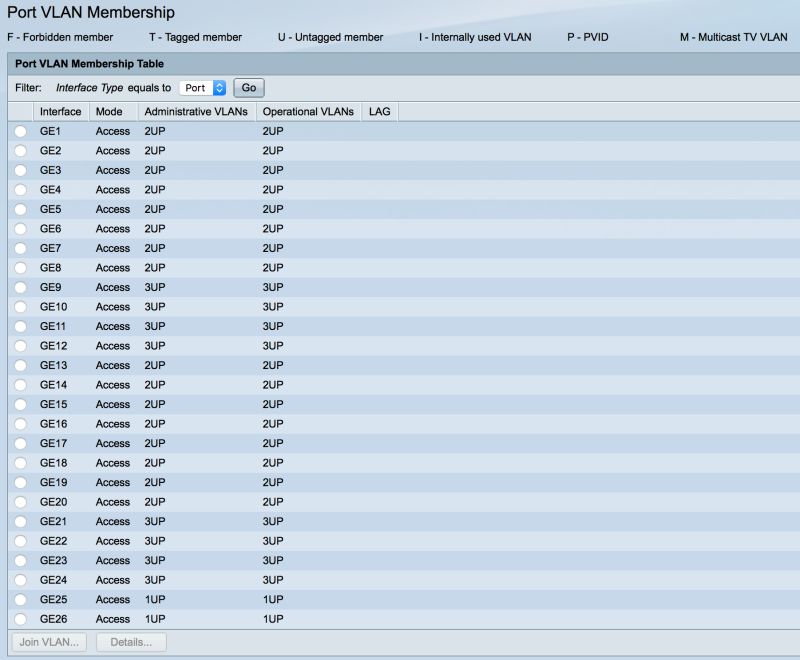This screenshot has height=660, width=800.
Task: Click 2UP administrative VLAN in GE13 row
Action: [155, 366]
